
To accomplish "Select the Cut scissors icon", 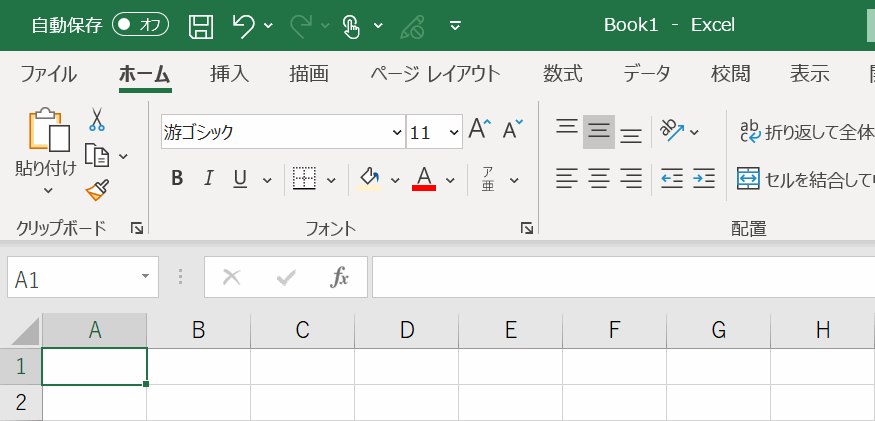I will (x=97, y=120).
